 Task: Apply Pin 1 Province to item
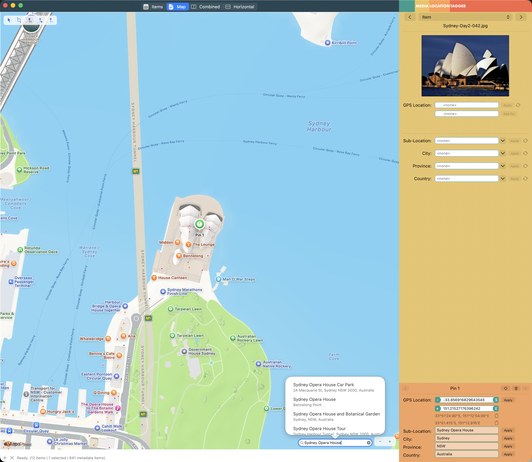point(508,446)
